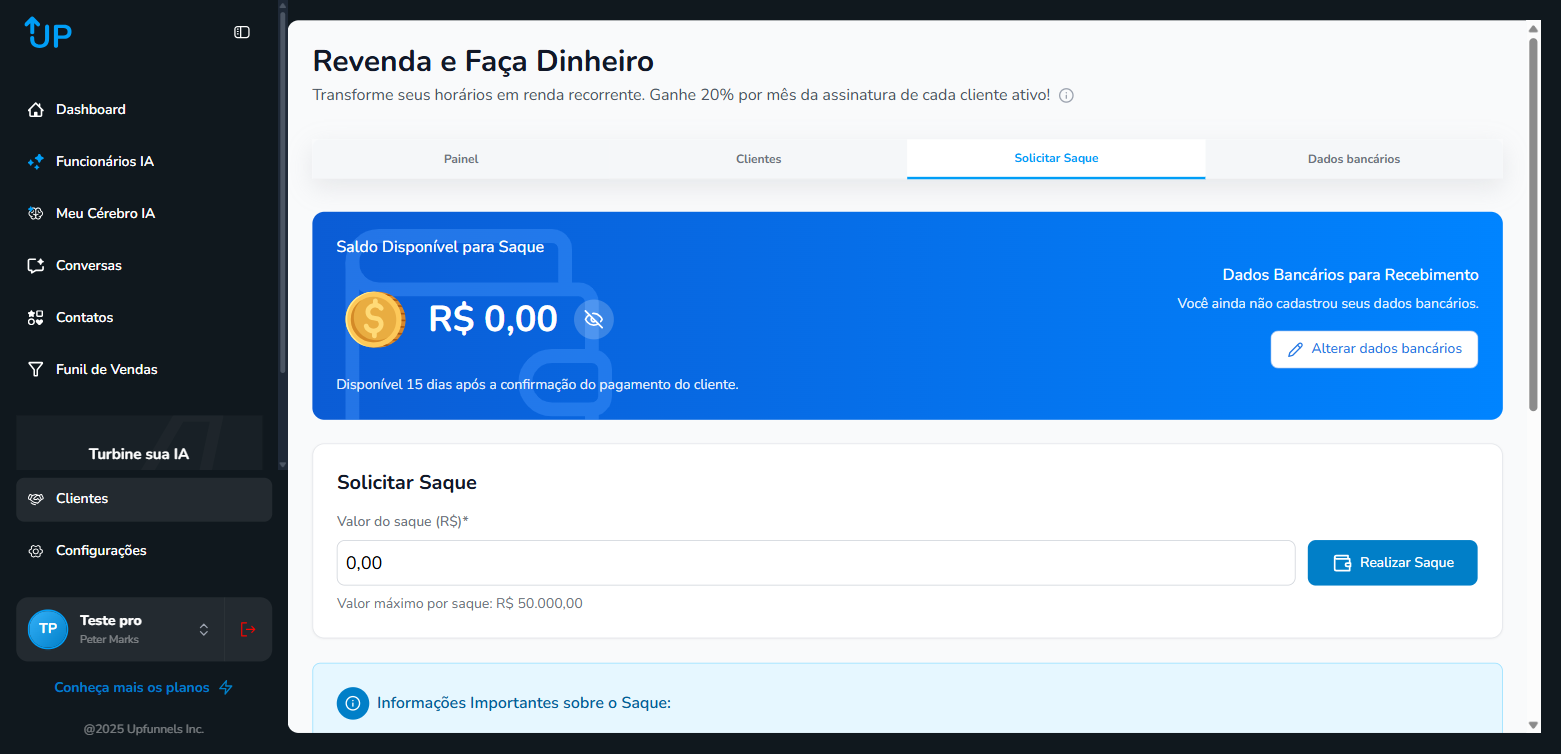Select the Clientes tab
Image resolution: width=1561 pixels, height=754 pixels.
pyautogui.click(x=759, y=159)
